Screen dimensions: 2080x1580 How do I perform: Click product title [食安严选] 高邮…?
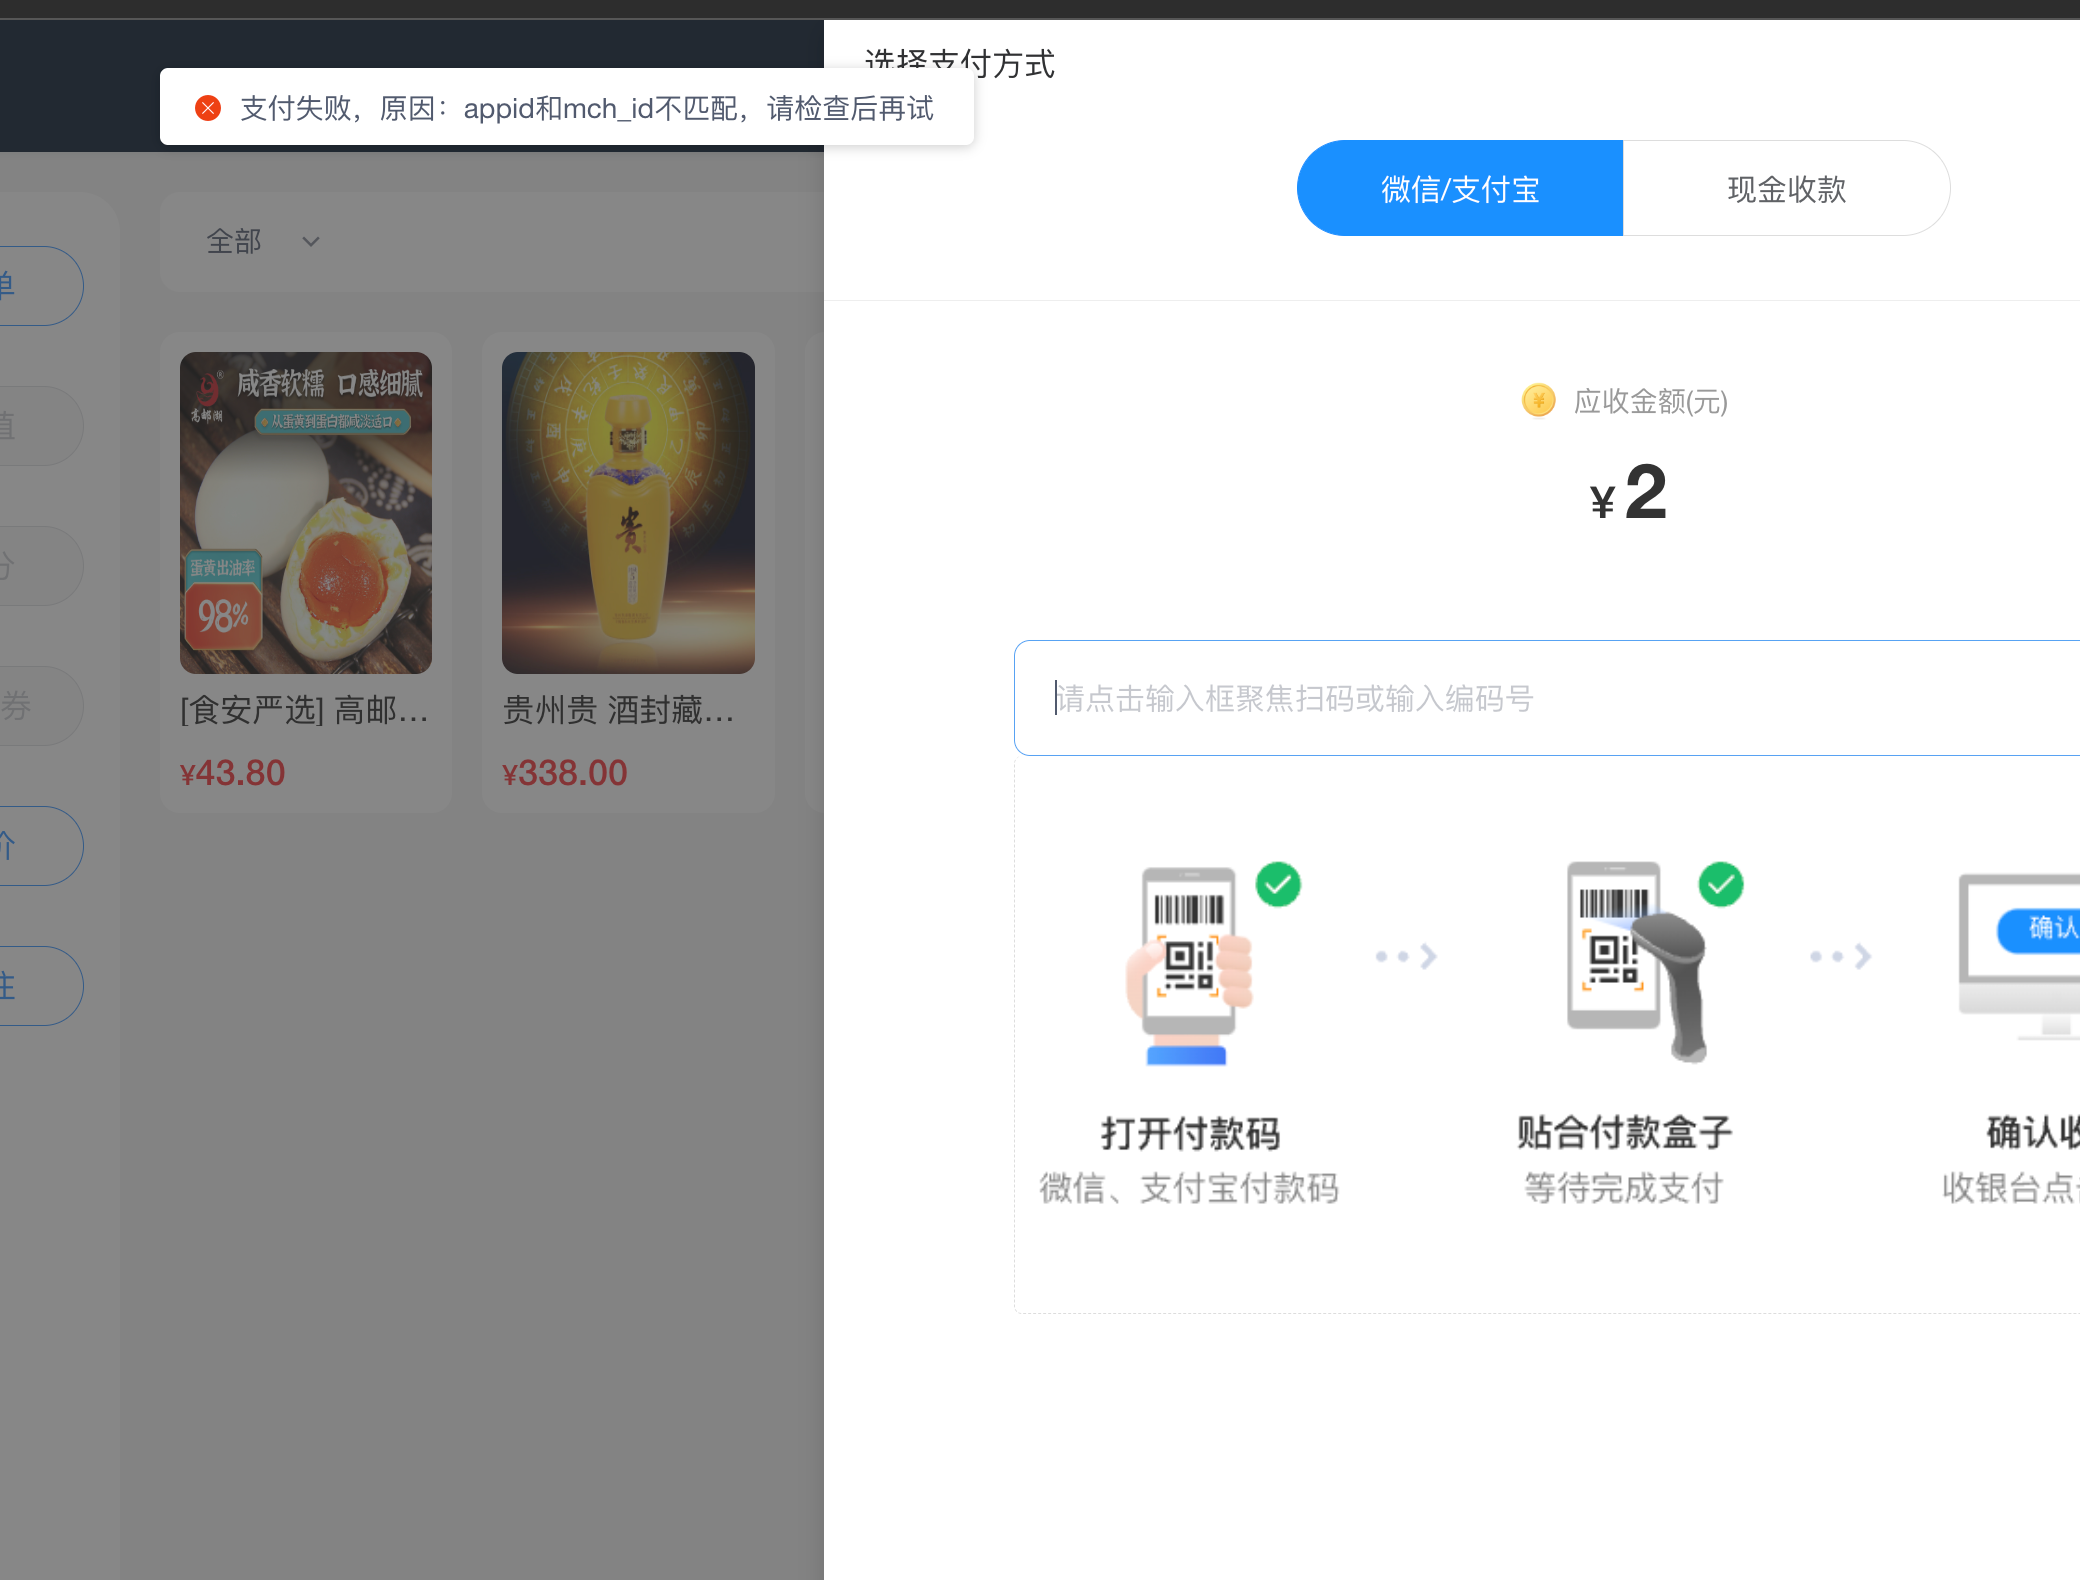tap(305, 710)
